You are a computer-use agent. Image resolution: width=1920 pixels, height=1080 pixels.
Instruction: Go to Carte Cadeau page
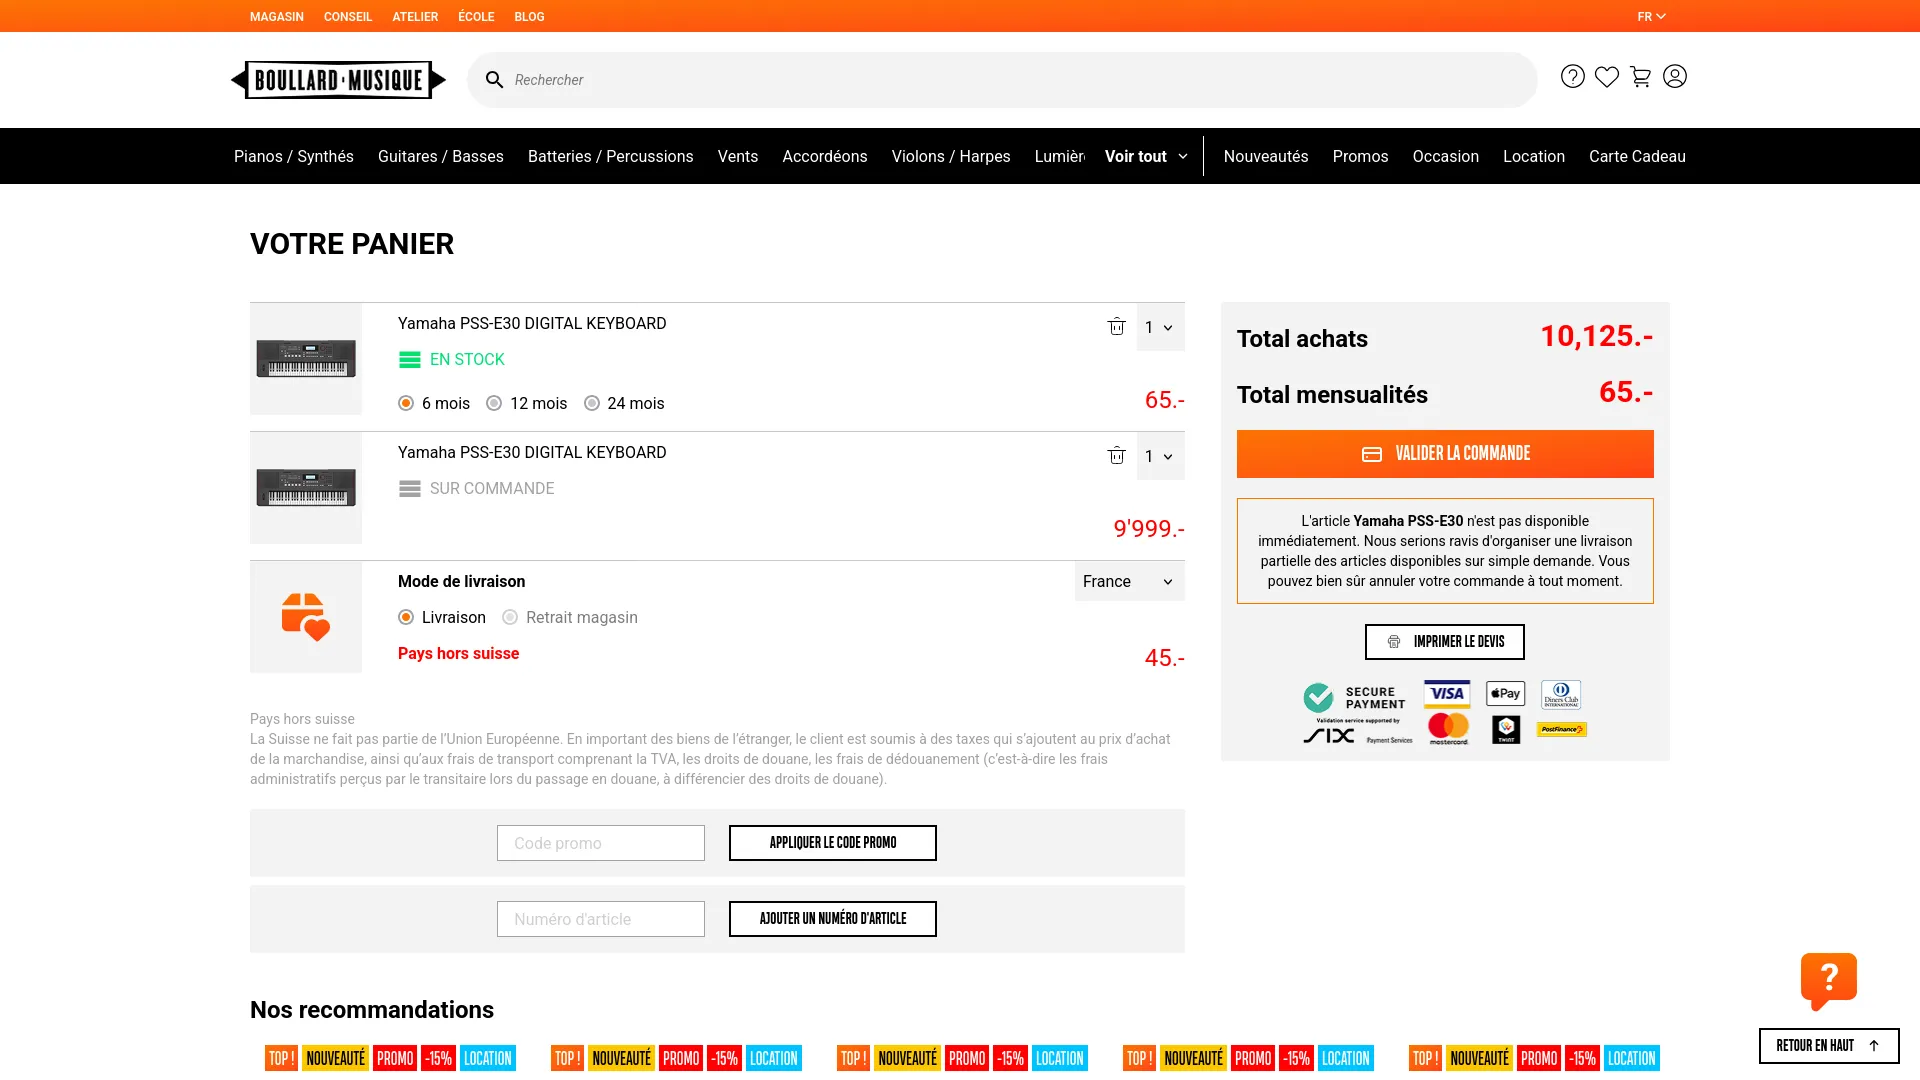(x=1637, y=157)
